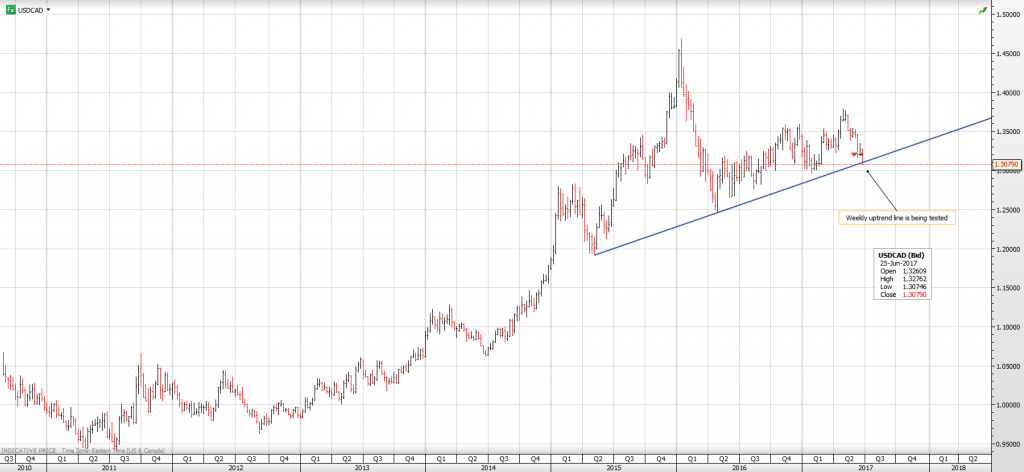Click the 1.00000 price level on the axis
Image resolution: width=1024 pixels, height=472 pixels.
pyautogui.click(x=1006, y=405)
